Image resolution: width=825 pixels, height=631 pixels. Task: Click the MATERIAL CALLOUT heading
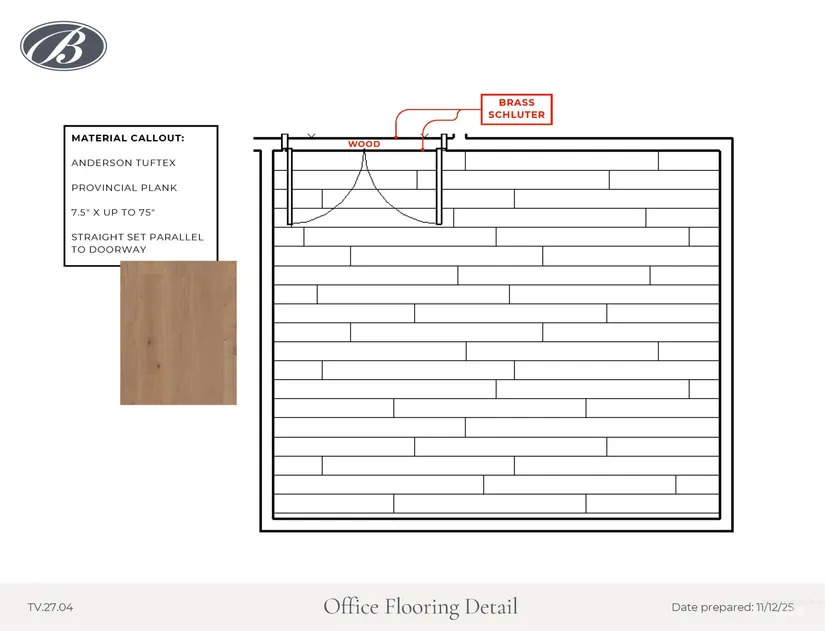point(128,138)
